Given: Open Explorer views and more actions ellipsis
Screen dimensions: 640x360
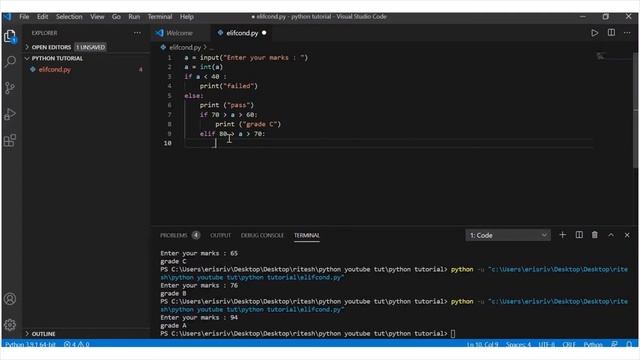Looking at the screenshot, I should point(137,33).
